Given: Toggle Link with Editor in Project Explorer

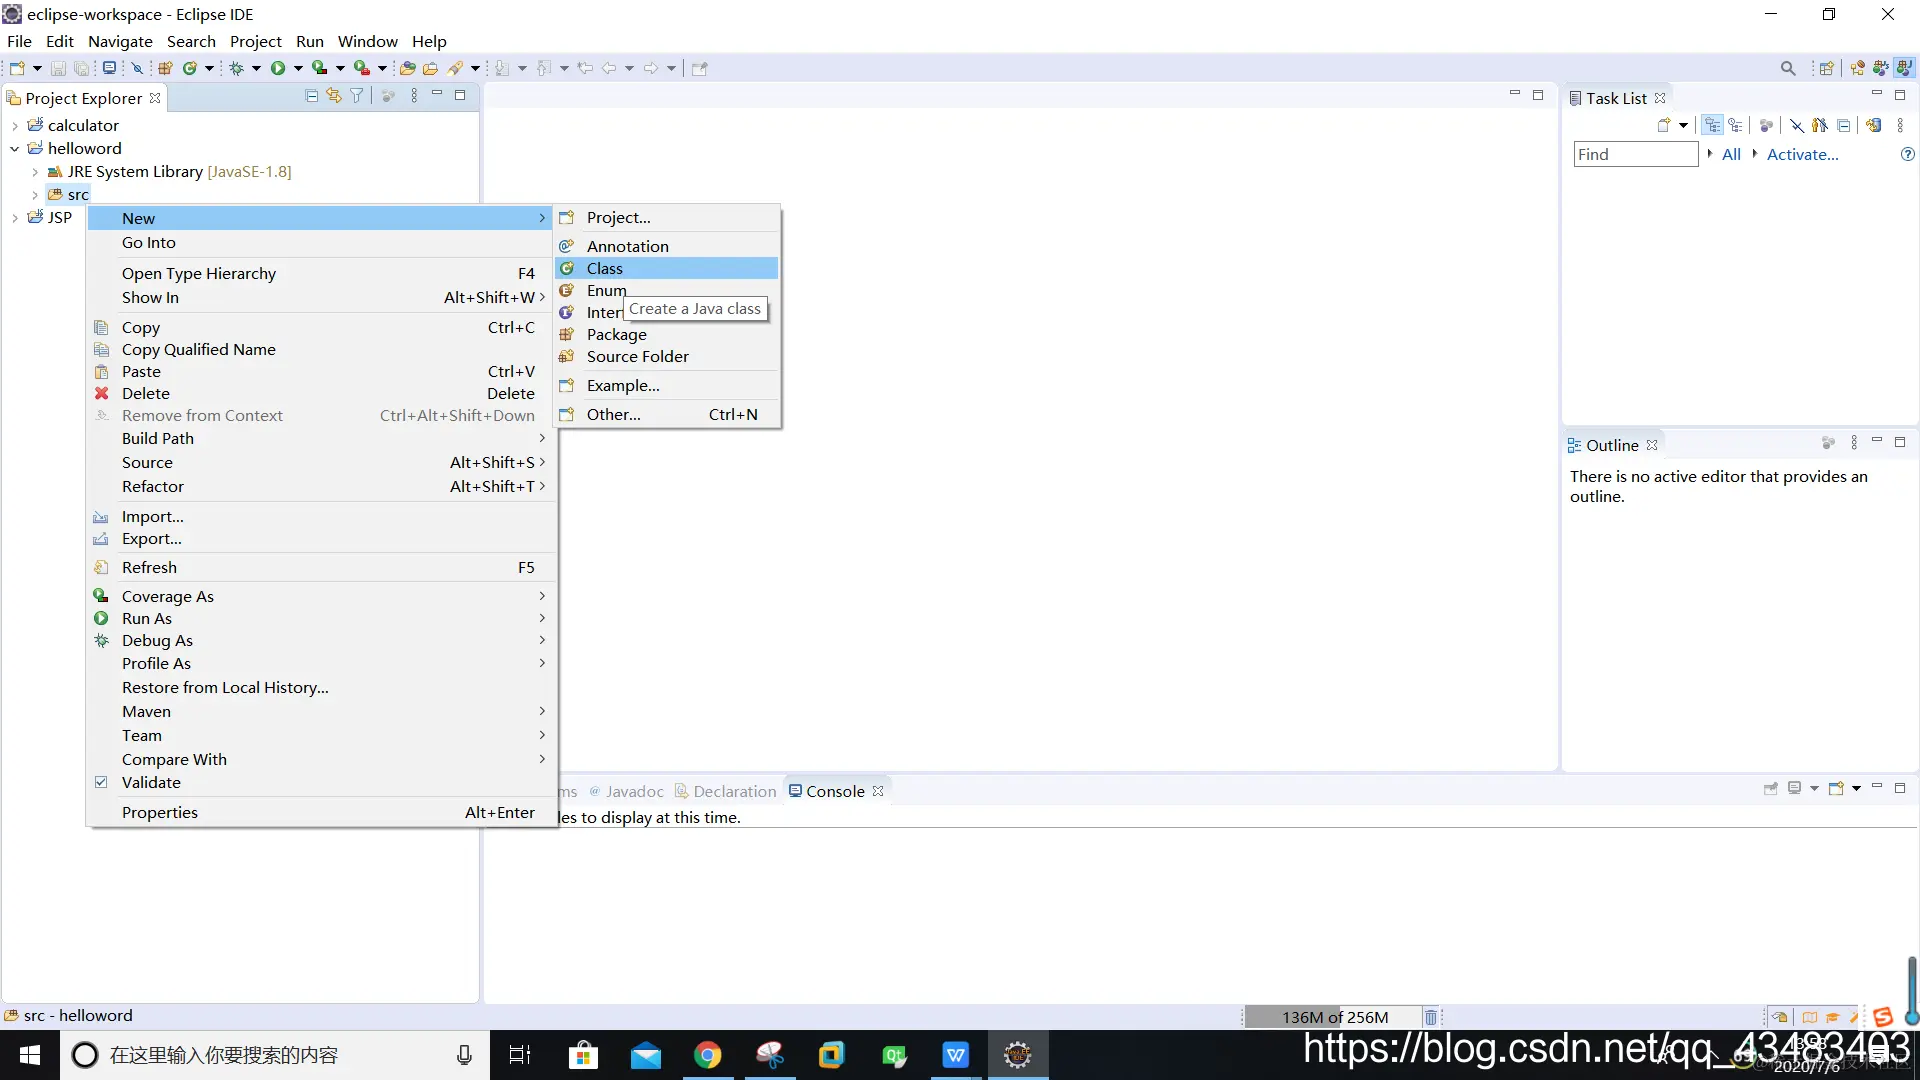Looking at the screenshot, I should coord(334,96).
